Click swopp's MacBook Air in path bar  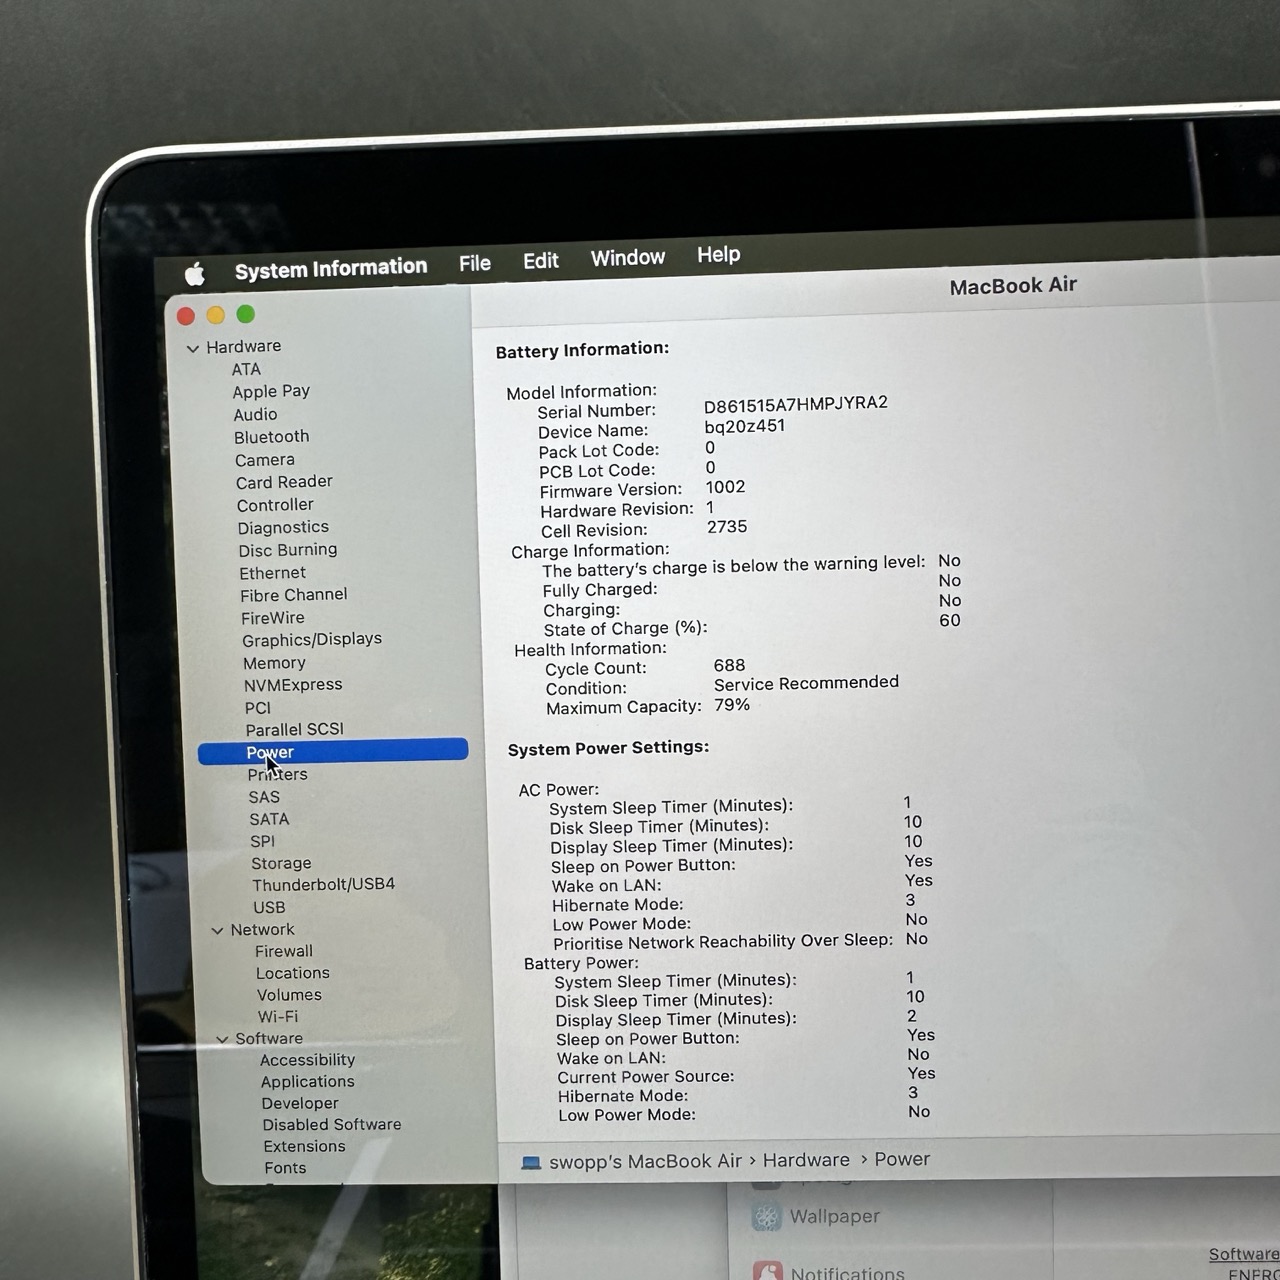pyautogui.click(x=645, y=1161)
